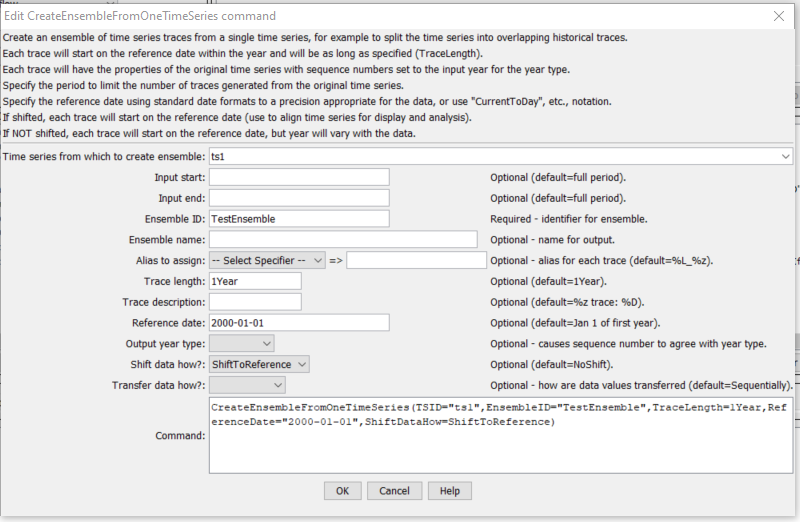Click the Ensemble name field
This screenshot has width=800, height=522.
343,240
